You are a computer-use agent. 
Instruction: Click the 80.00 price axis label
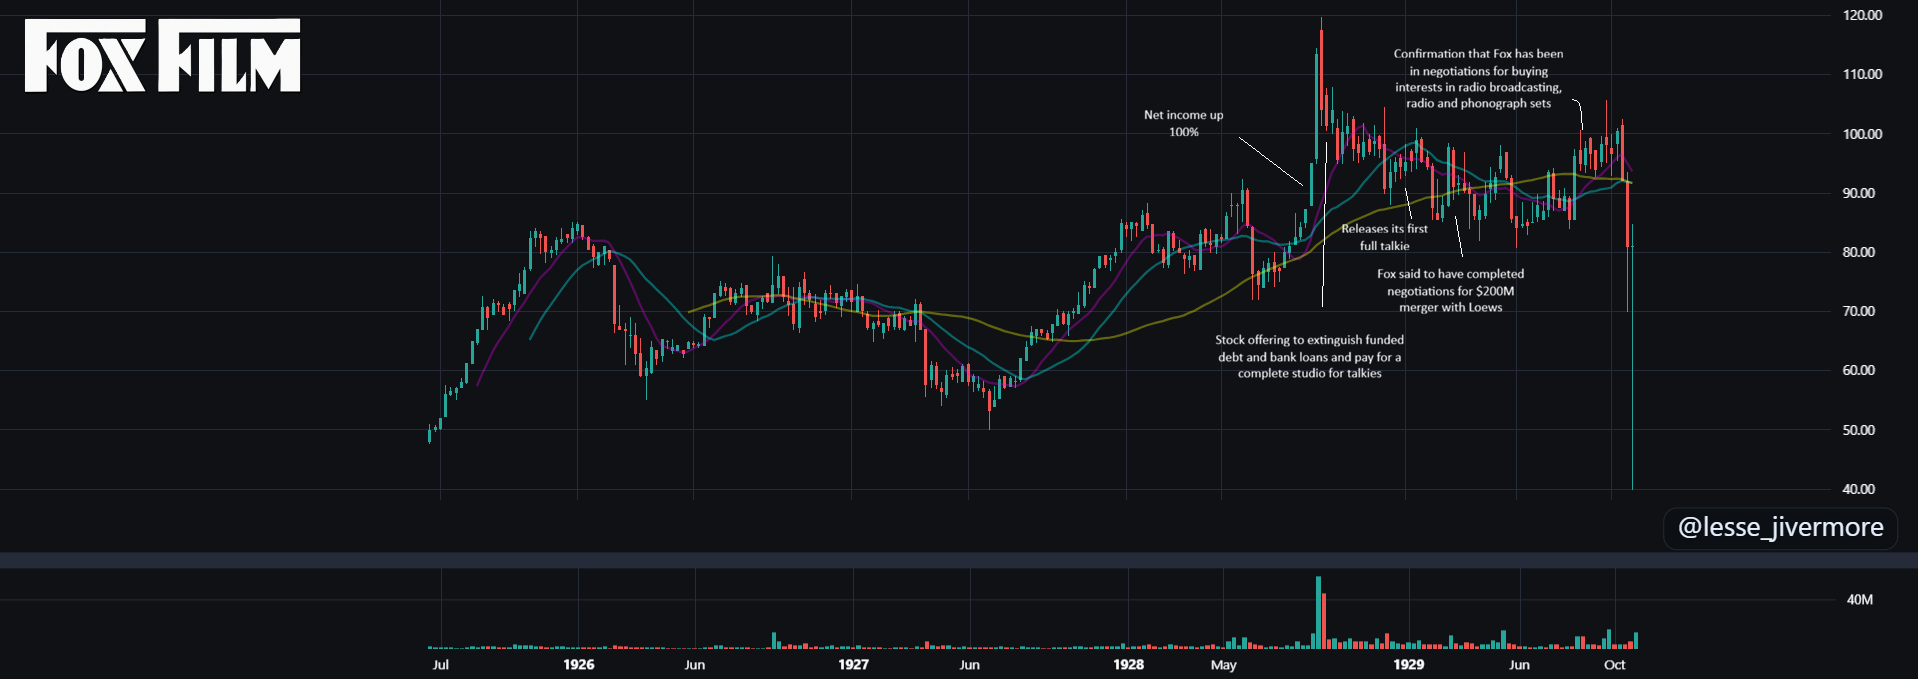click(1859, 252)
